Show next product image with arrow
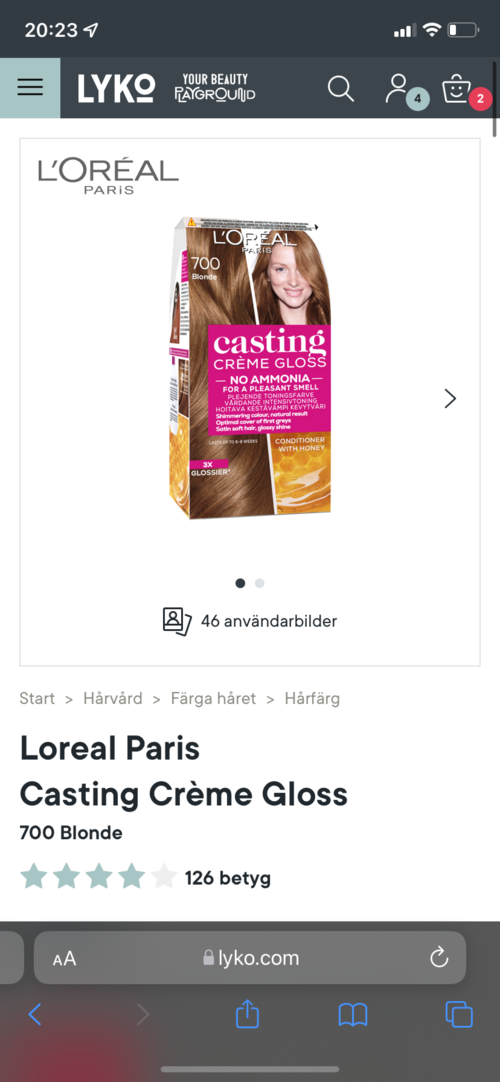The image size is (500, 1082). point(450,398)
